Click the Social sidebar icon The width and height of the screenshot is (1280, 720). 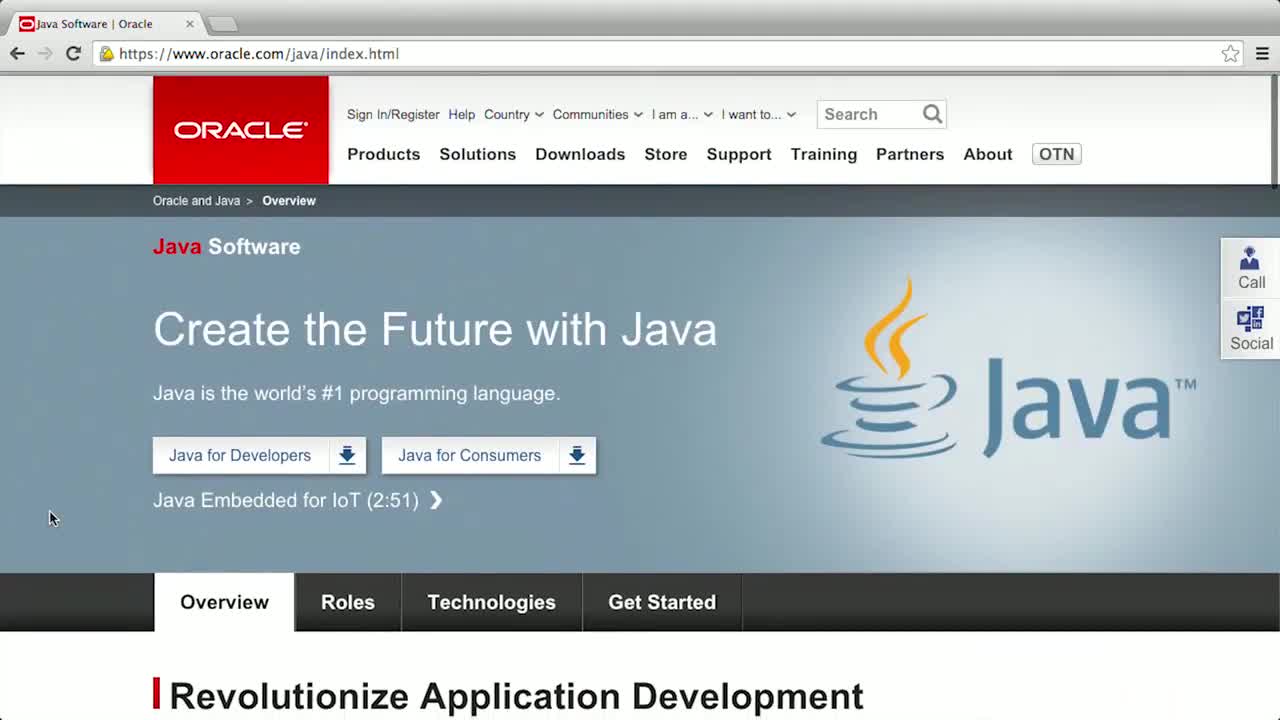(1250, 329)
